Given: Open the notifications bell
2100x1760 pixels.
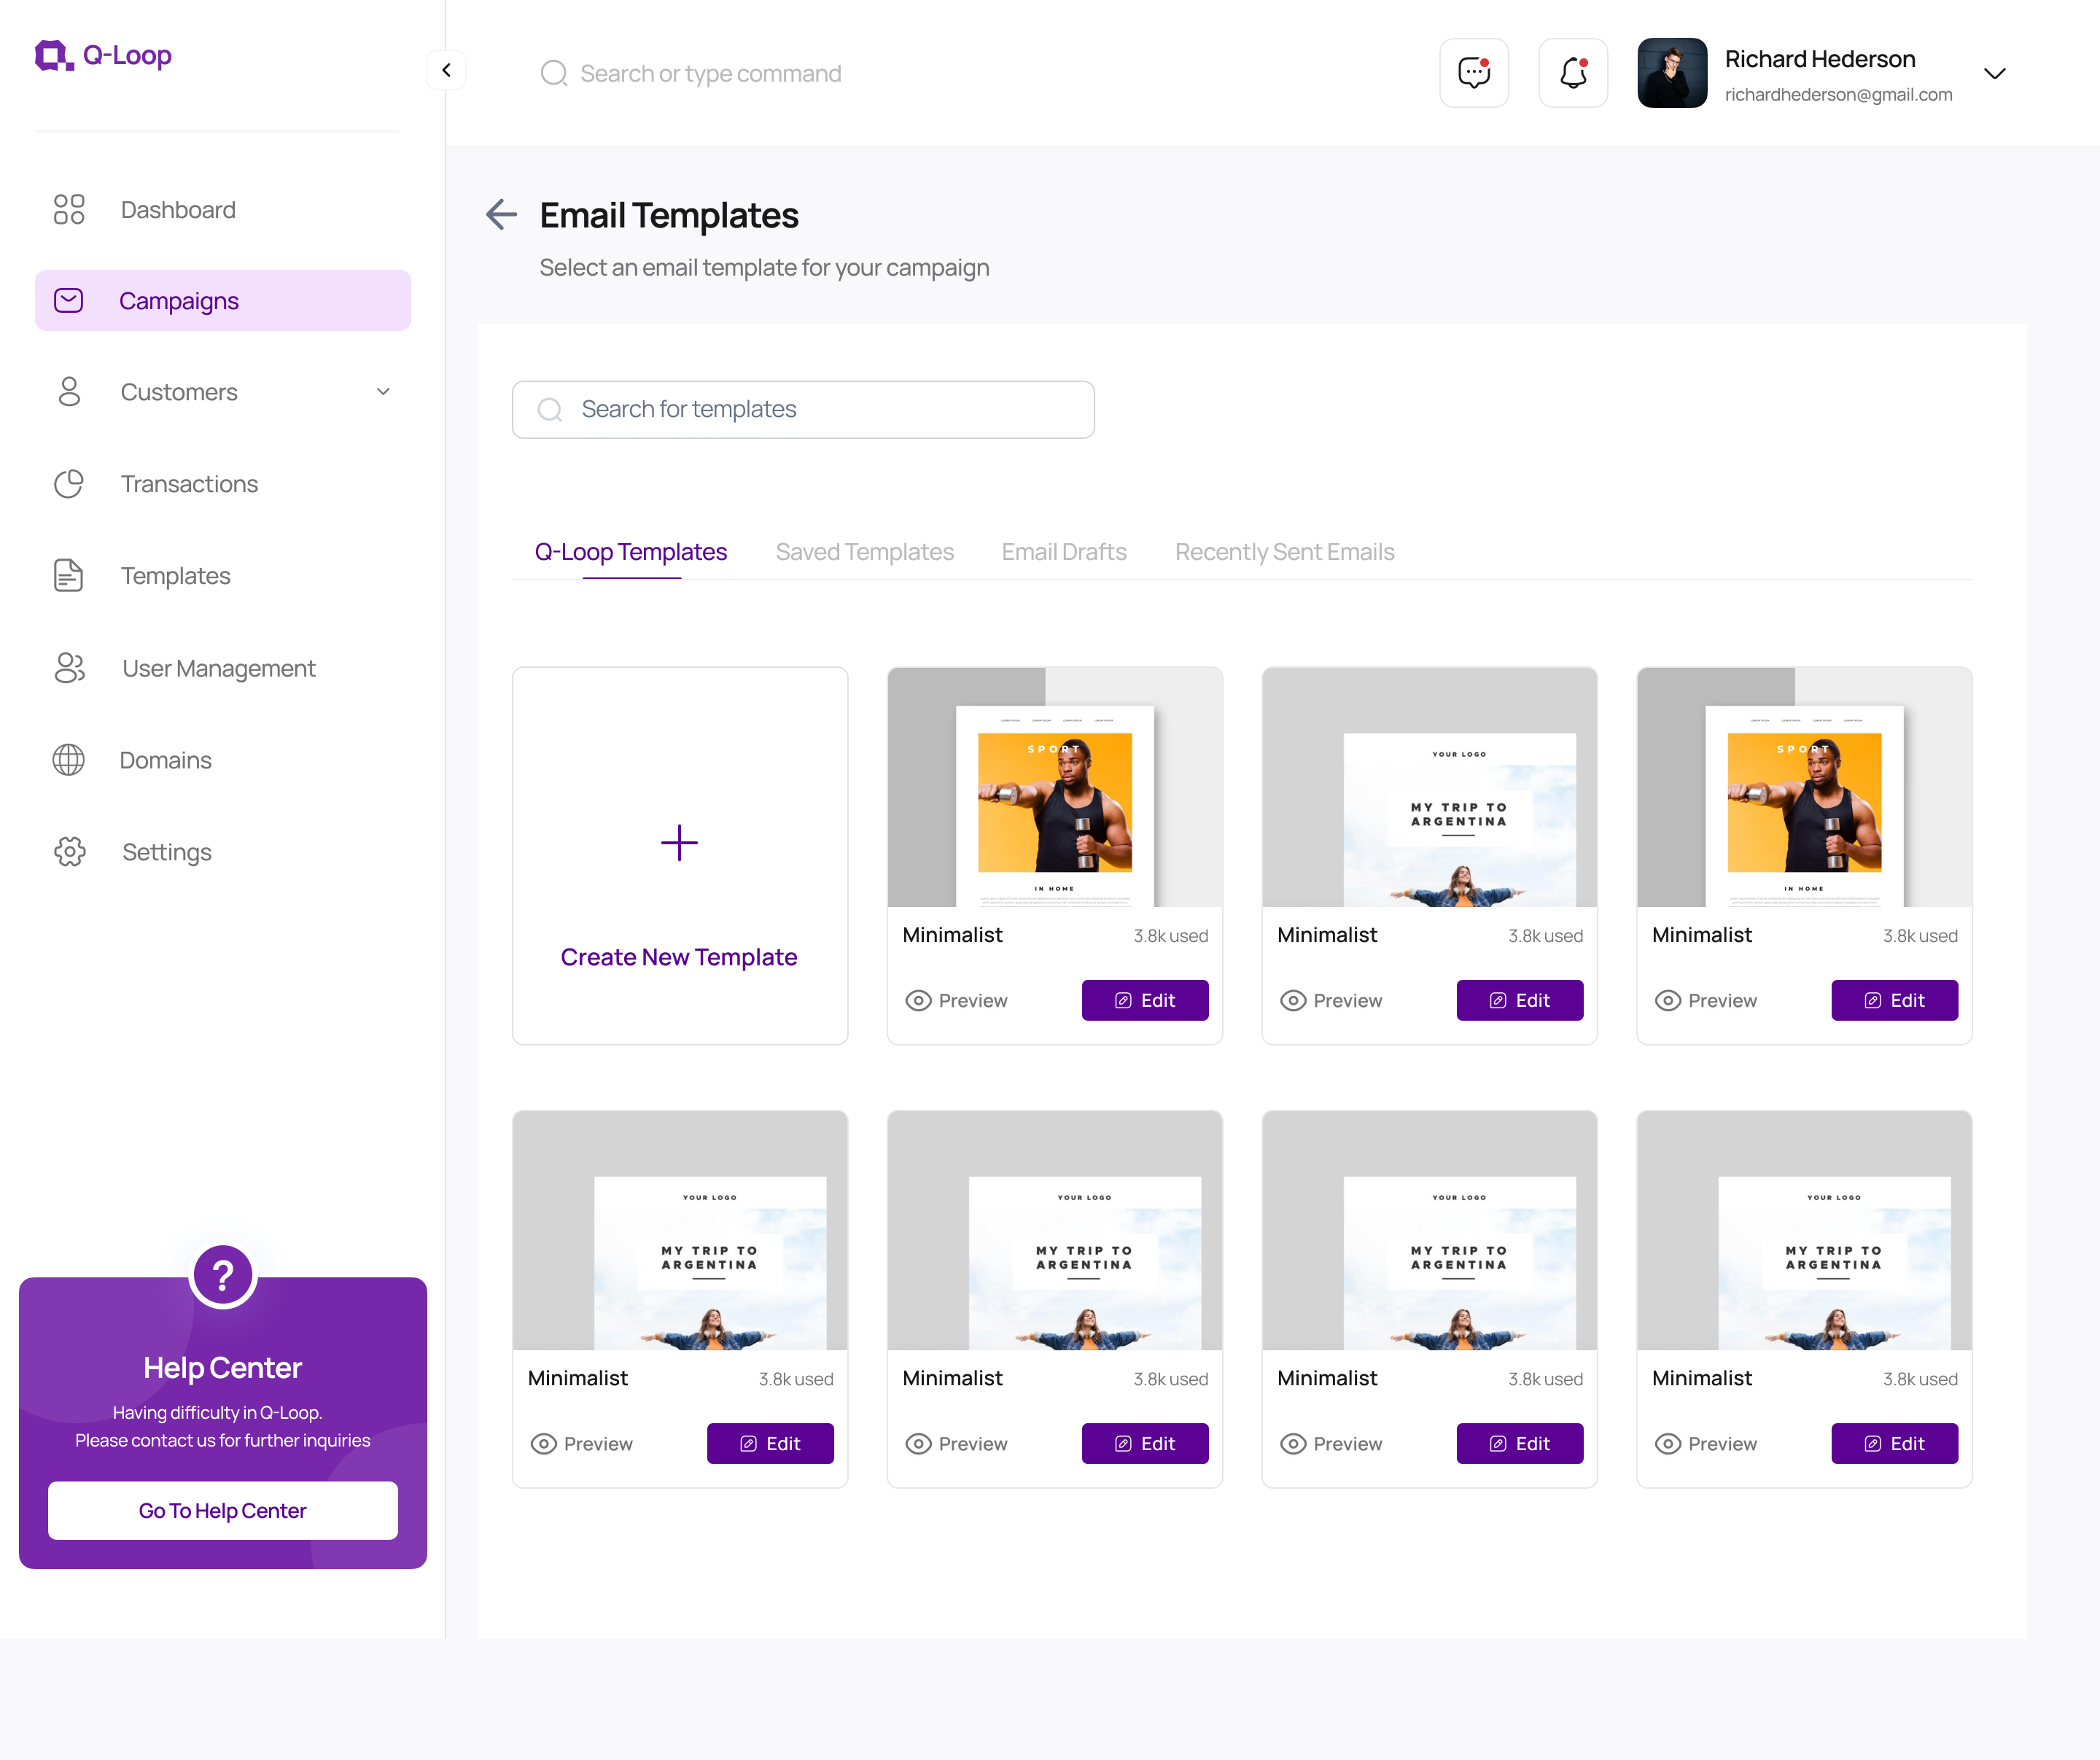Looking at the screenshot, I should [x=1573, y=73].
